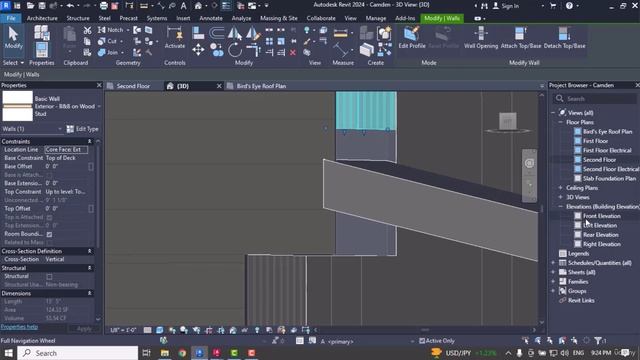Click the taskbar Search box
640x360 pixels.
point(78,353)
